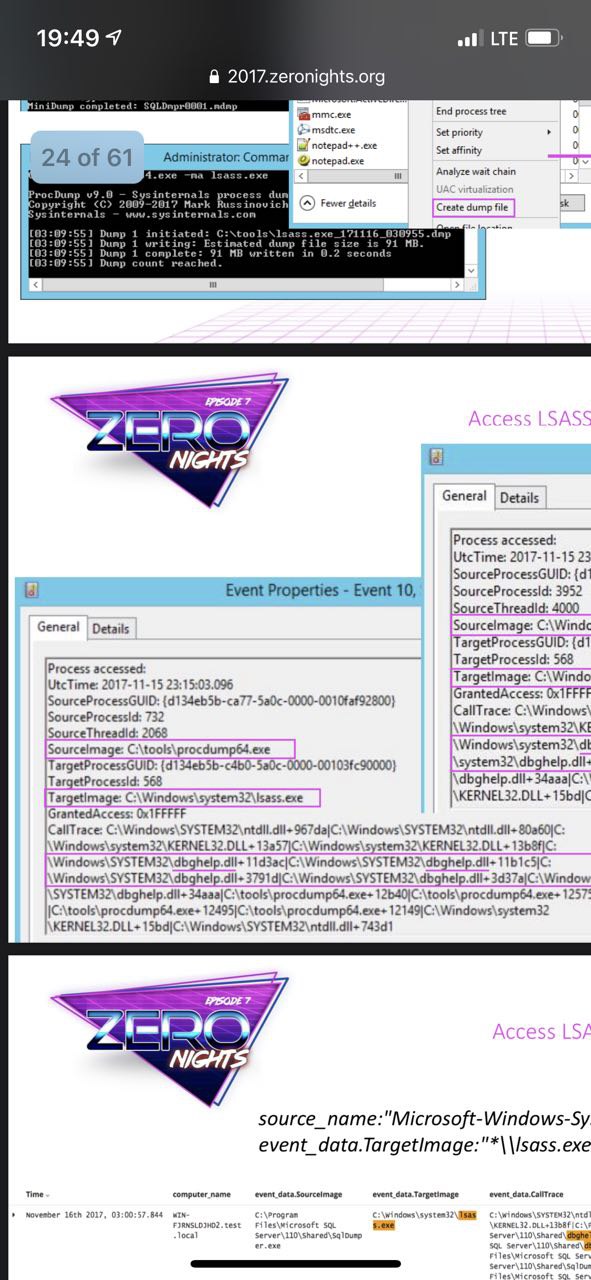Choose Set affinity from context menu
Screen dimensions: 591x1280
pos(459,150)
